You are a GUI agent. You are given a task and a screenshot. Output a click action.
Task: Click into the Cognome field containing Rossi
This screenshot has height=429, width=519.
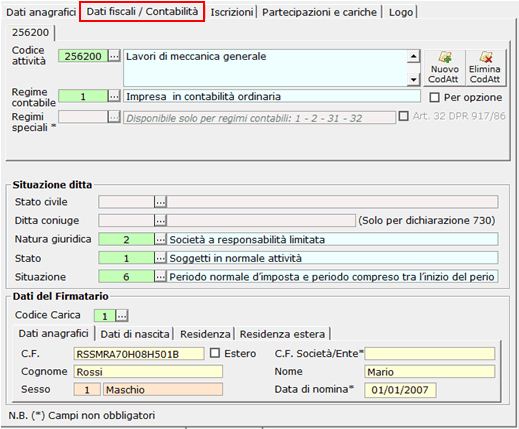click(148, 372)
